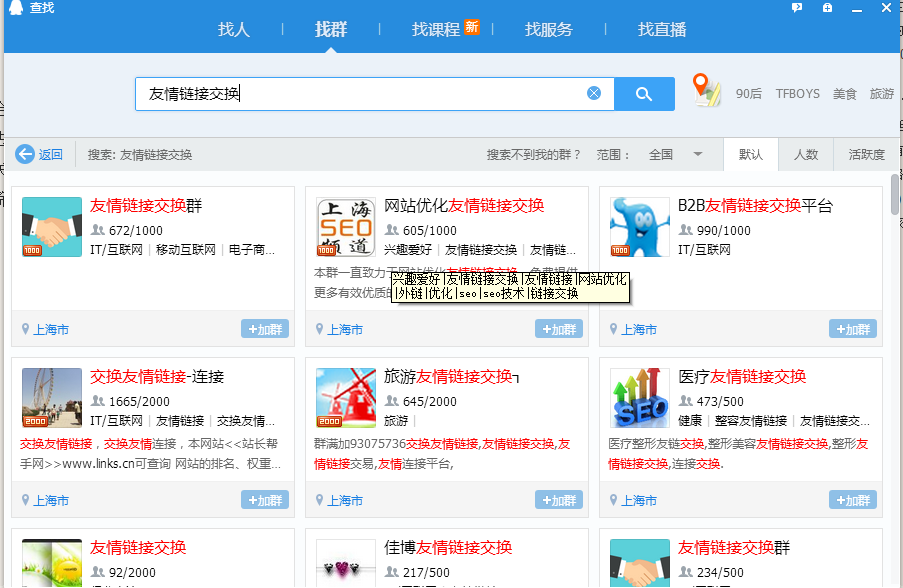Viewport: 903px width, 588px height.
Task: Click inside the search input field
Action: tap(400, 94)
